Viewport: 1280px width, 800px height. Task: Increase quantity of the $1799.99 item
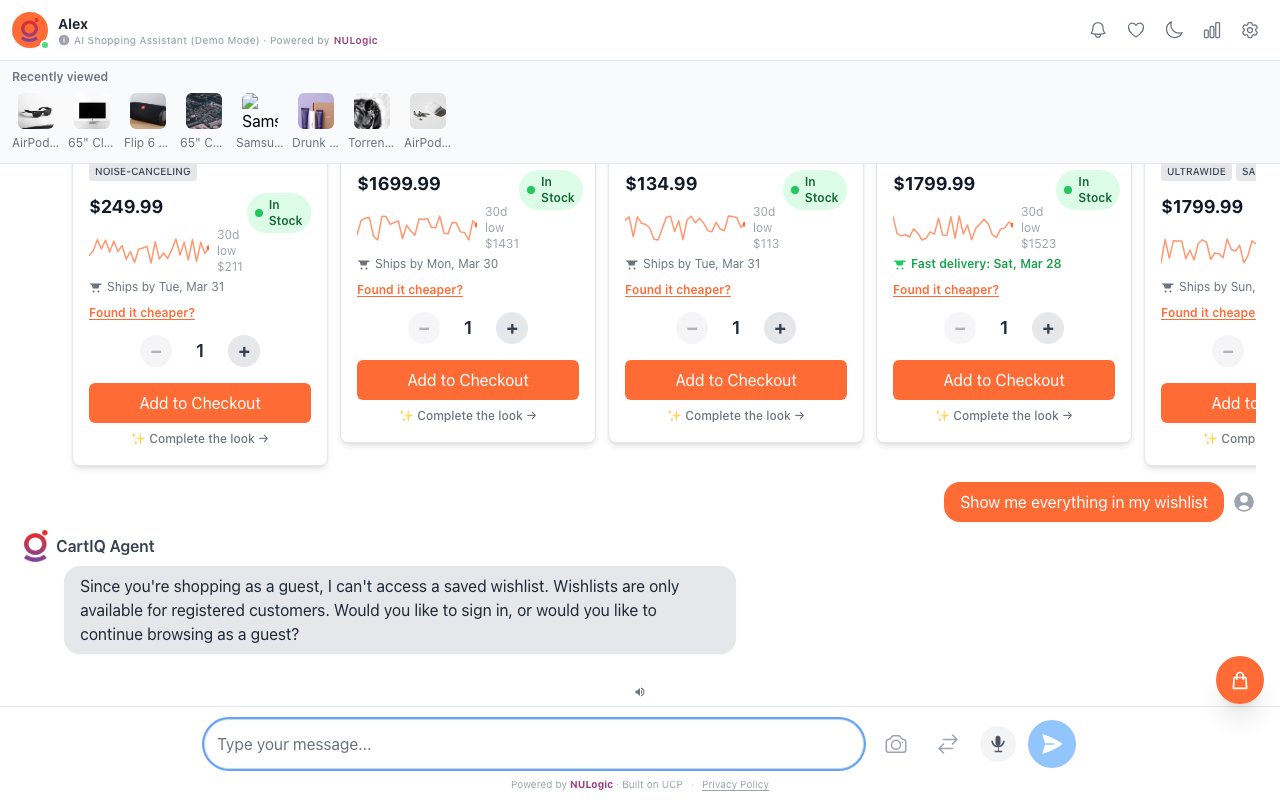pos(1048,328)
